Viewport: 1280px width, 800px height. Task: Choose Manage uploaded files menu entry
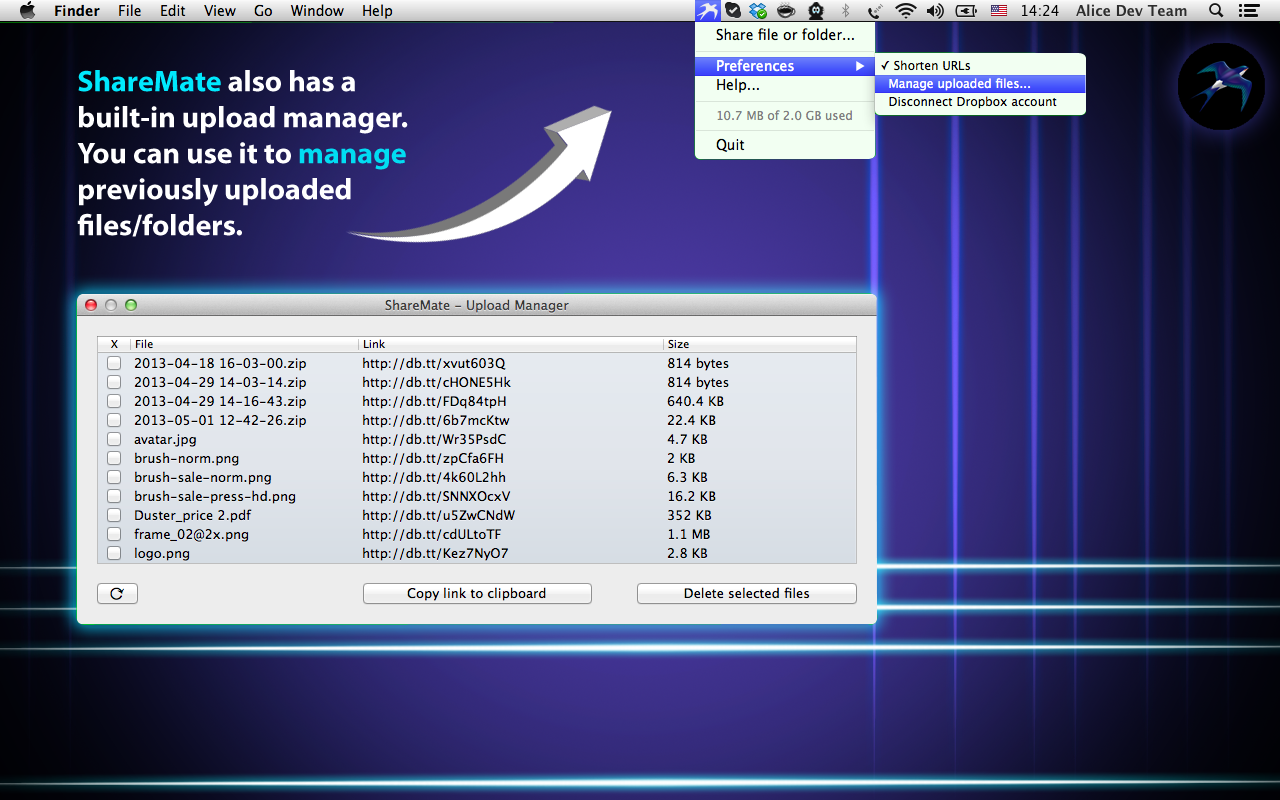coord(959,84)
